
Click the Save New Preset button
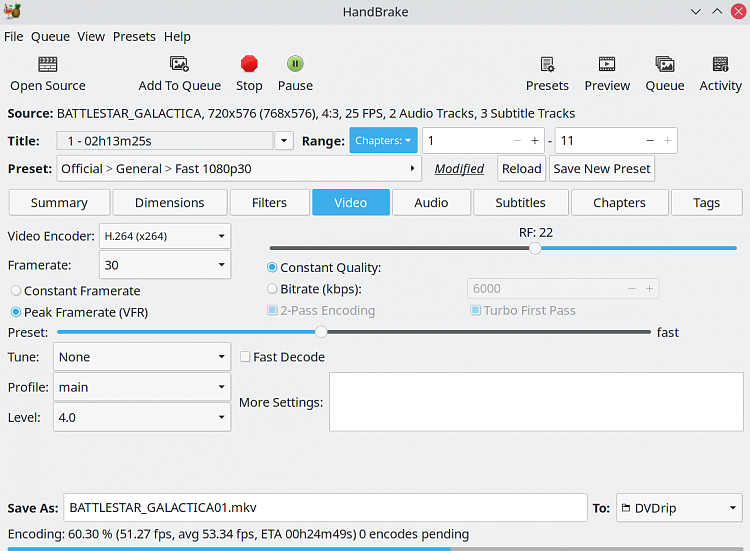click(x=602, y=169)
